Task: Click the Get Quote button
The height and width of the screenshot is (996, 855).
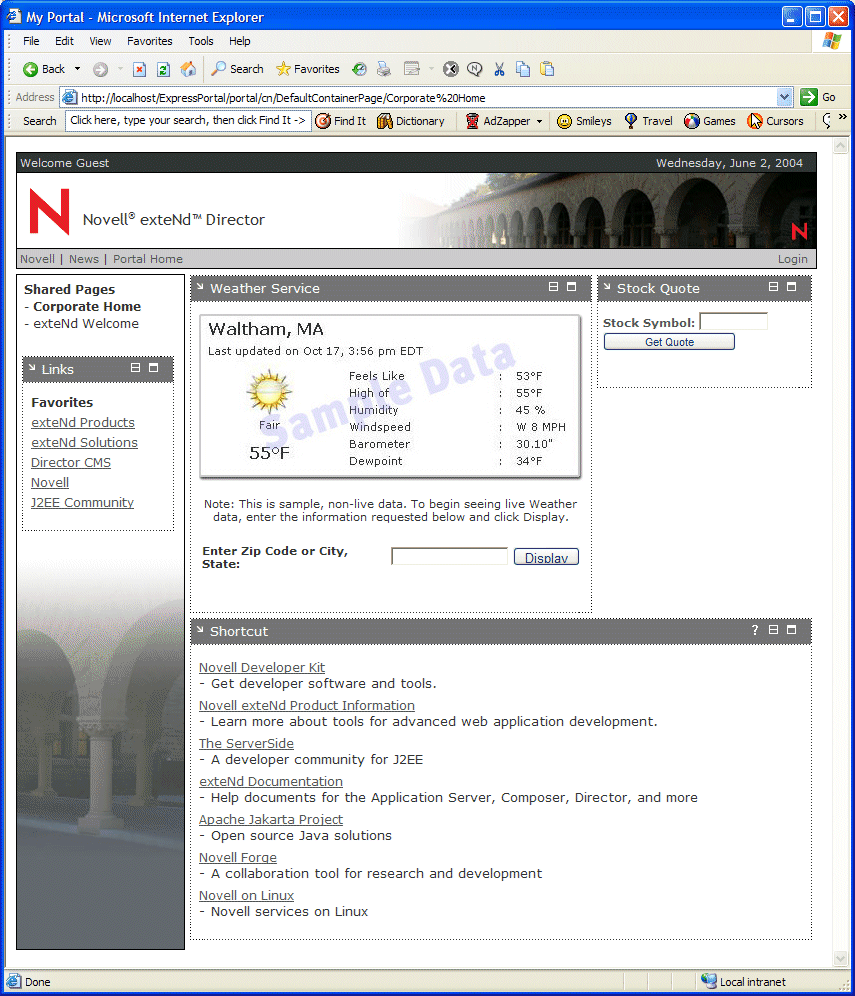Action: coord(670,342)
